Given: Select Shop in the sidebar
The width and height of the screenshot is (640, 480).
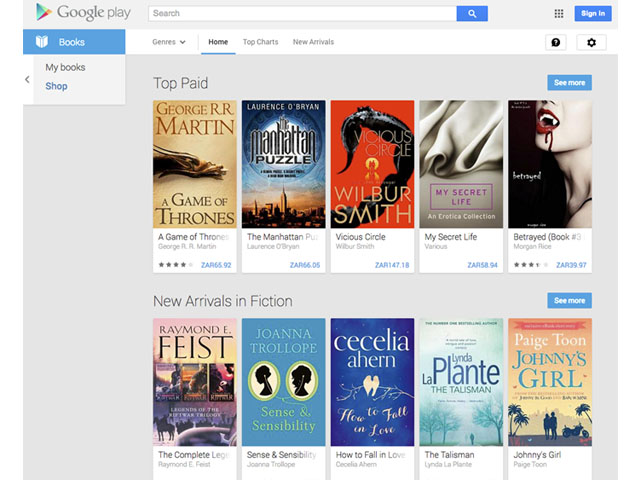Looking at the screenshot, I should coord(56,86).
